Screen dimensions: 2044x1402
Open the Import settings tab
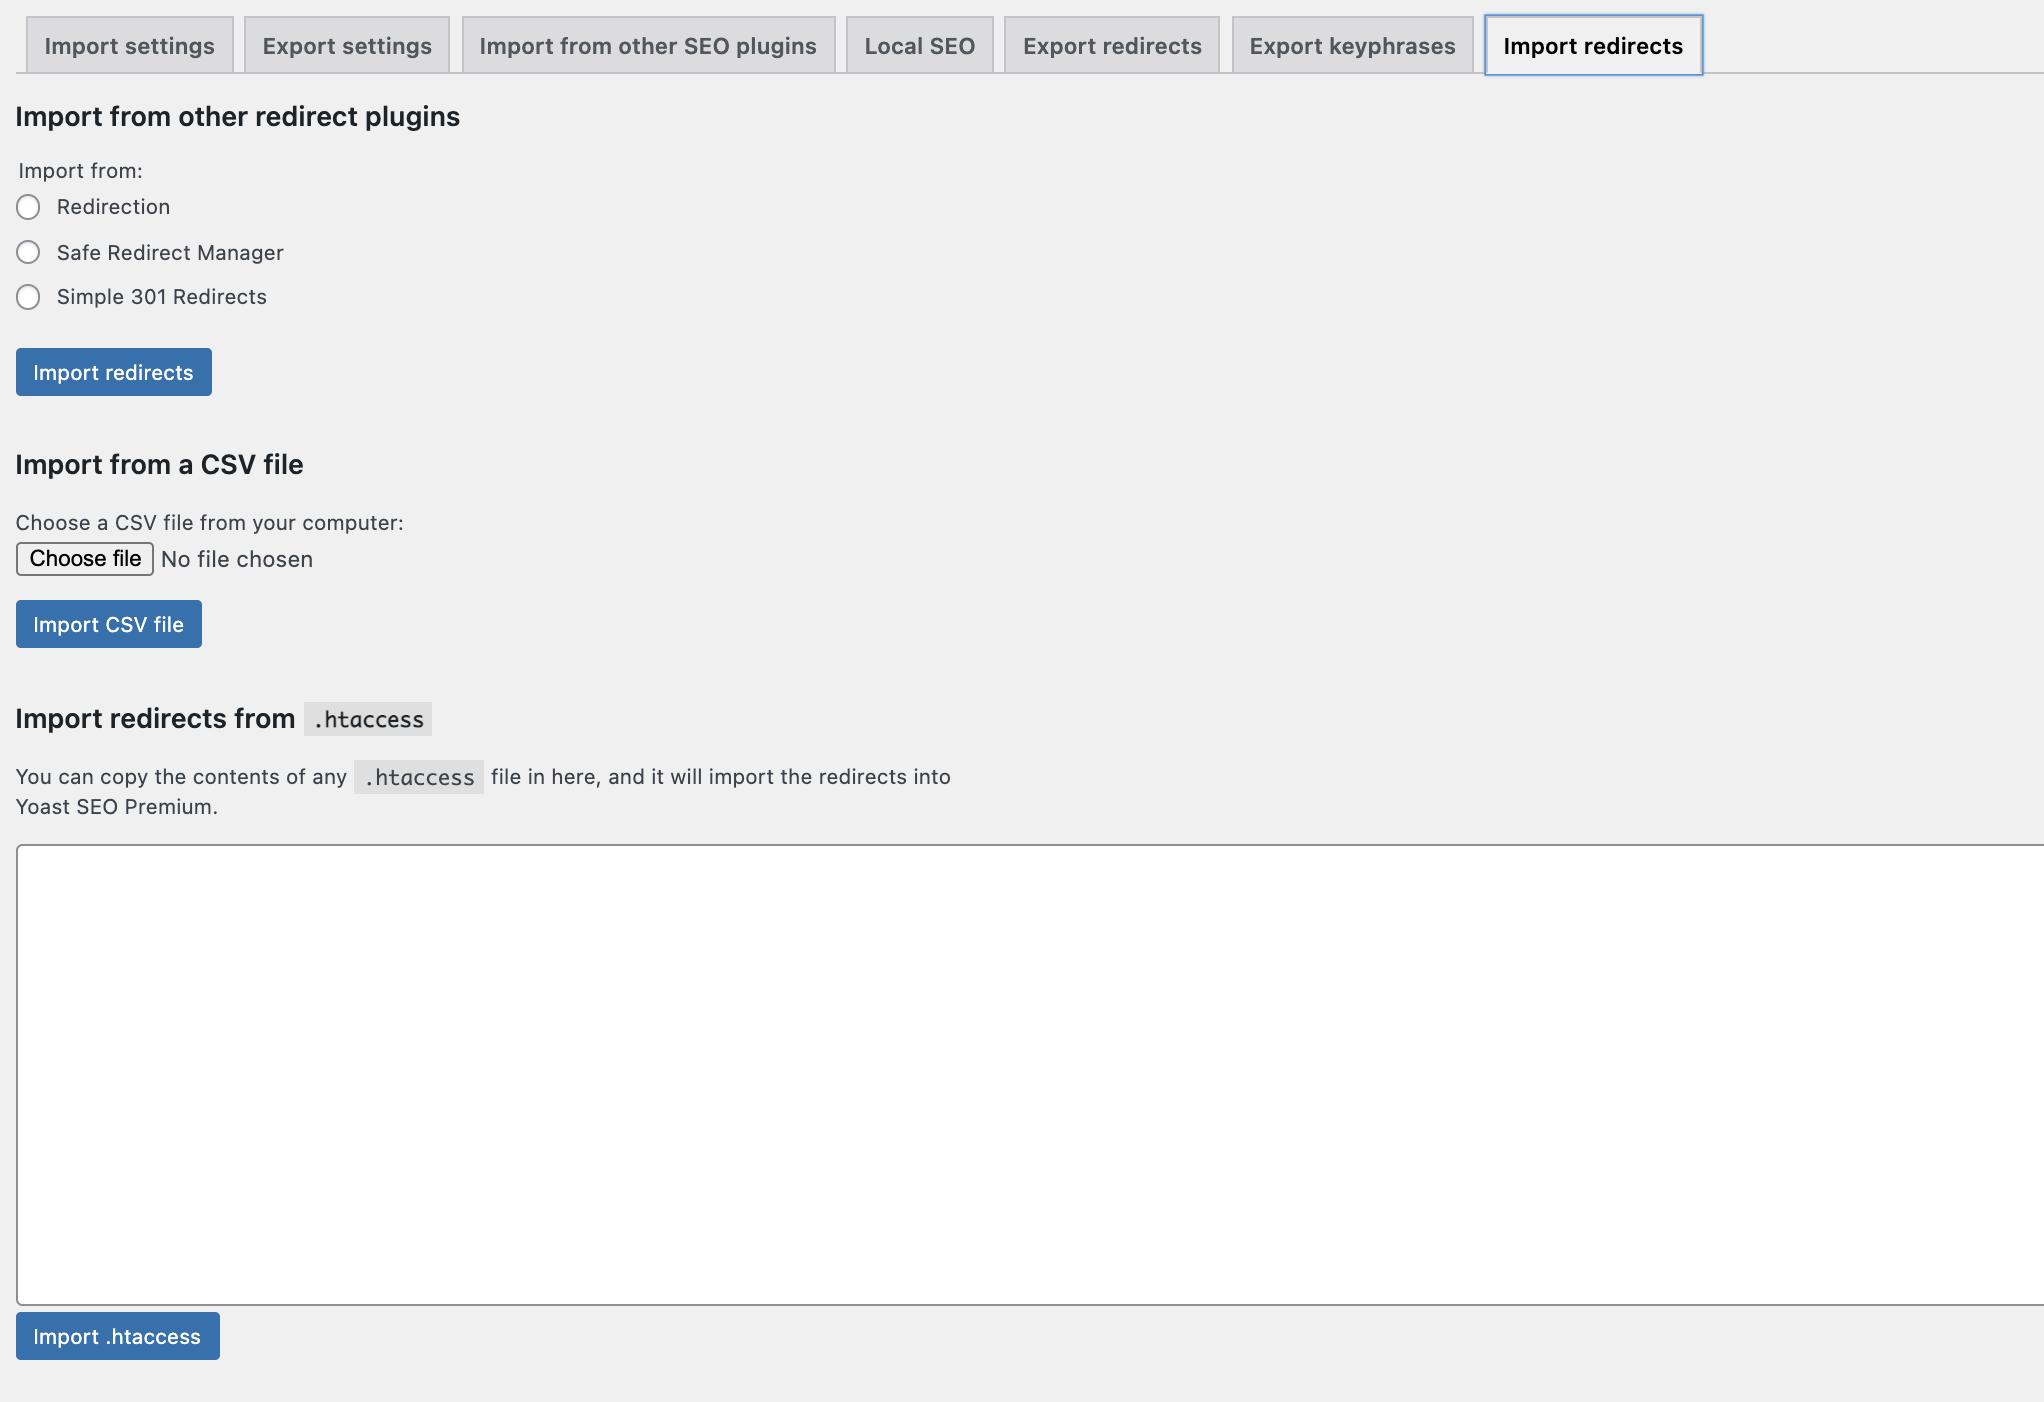129,46
